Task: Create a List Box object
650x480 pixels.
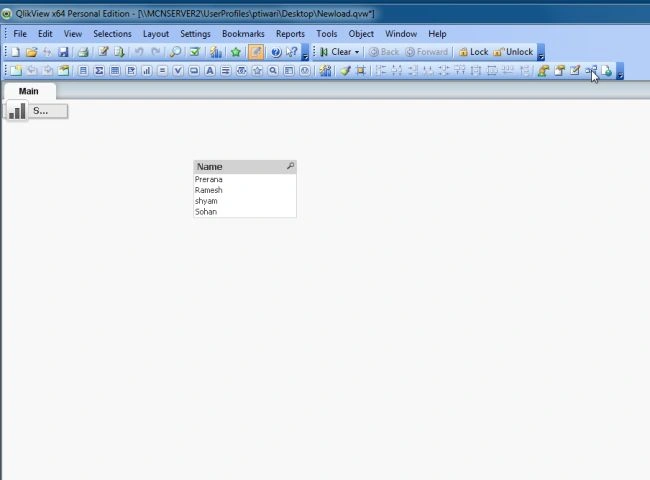Action: point(83,71)
